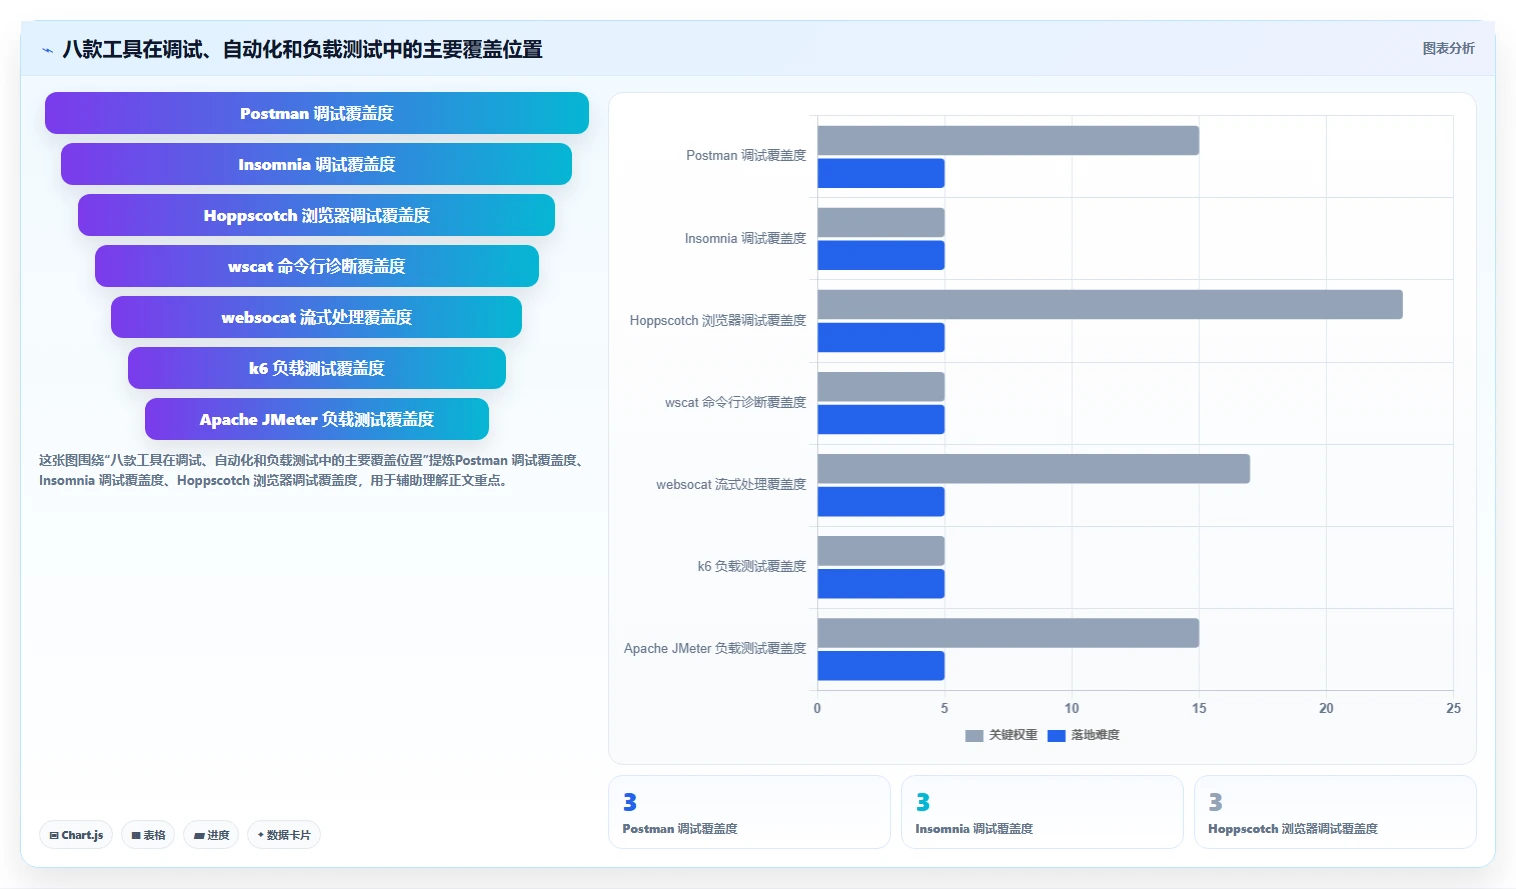This screenshot has width=1516, height=889.
Task: Click the wscat 命令行诊断覆盖度 axis label
Action: pos(735,403)
